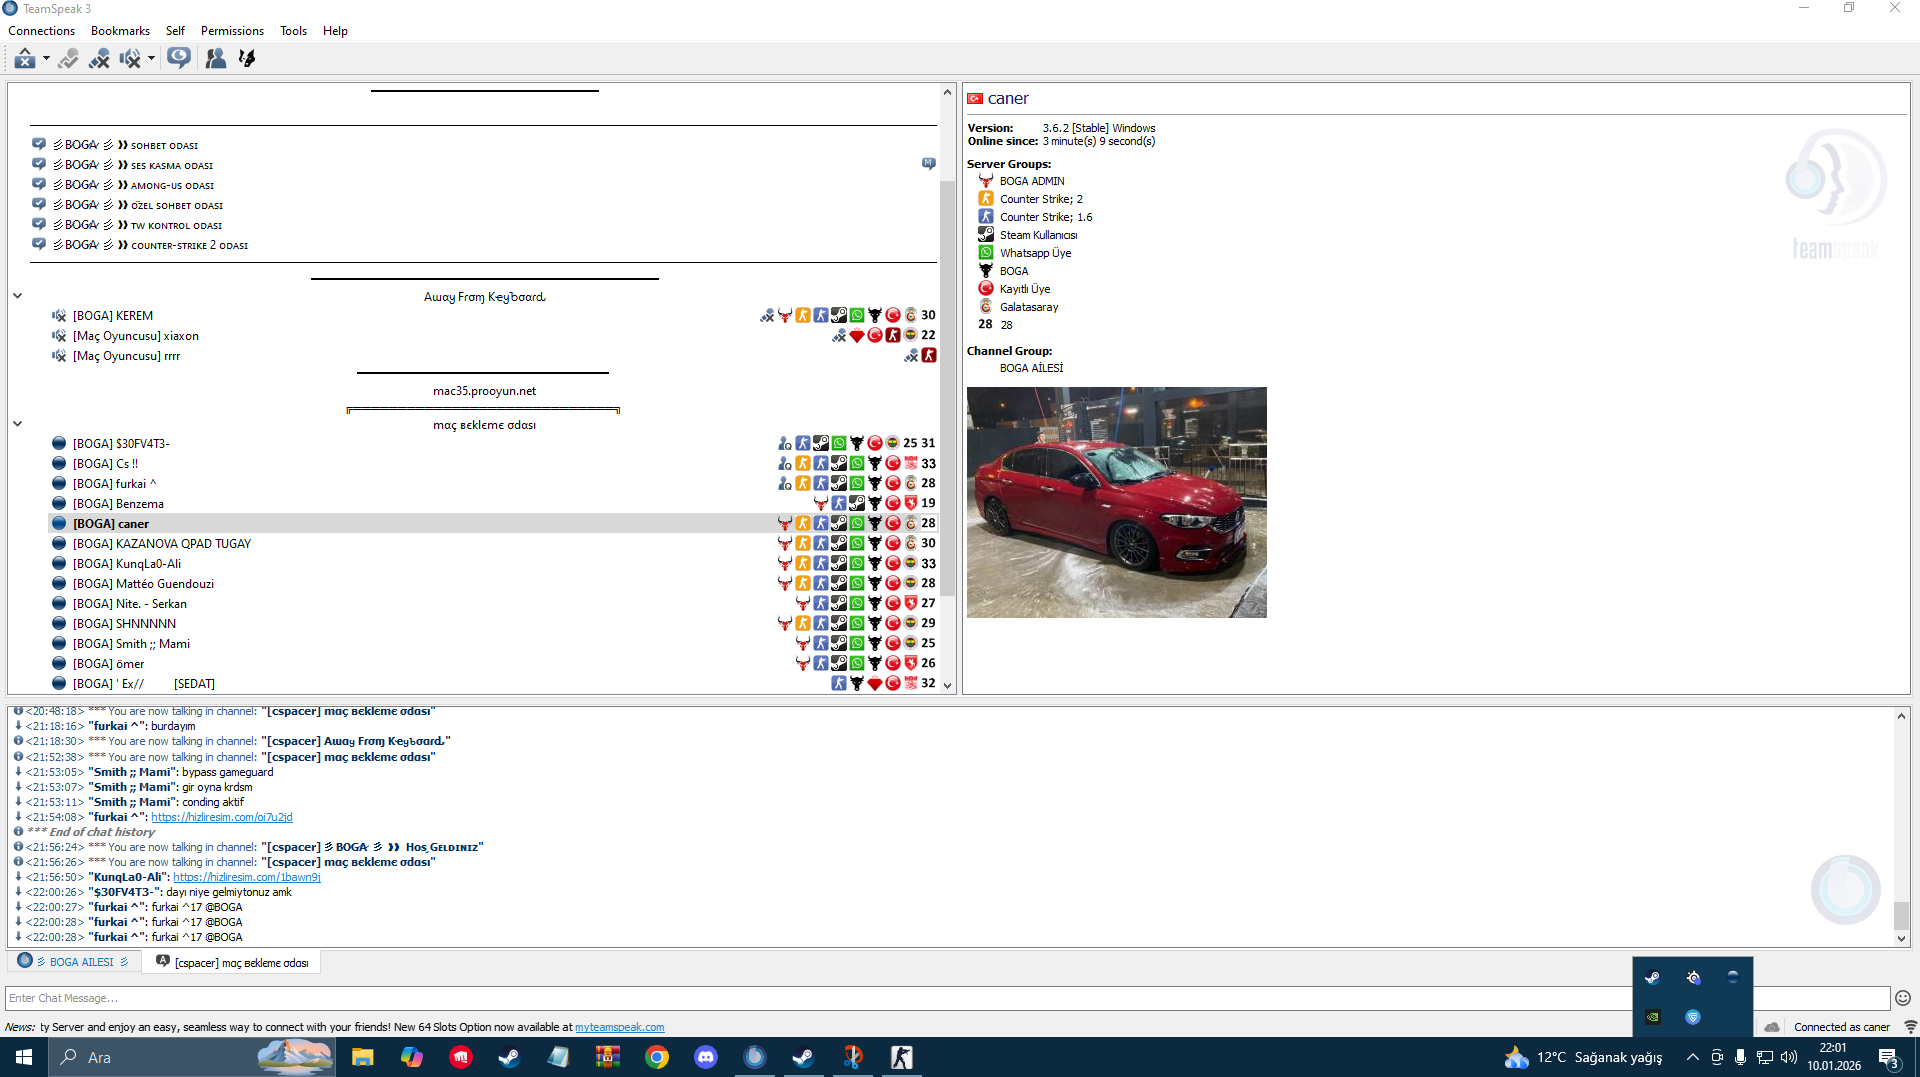Click the MyTeamSpeak cloud status icon
Screen dimensions: 1920x1077
point(1772,1027)
